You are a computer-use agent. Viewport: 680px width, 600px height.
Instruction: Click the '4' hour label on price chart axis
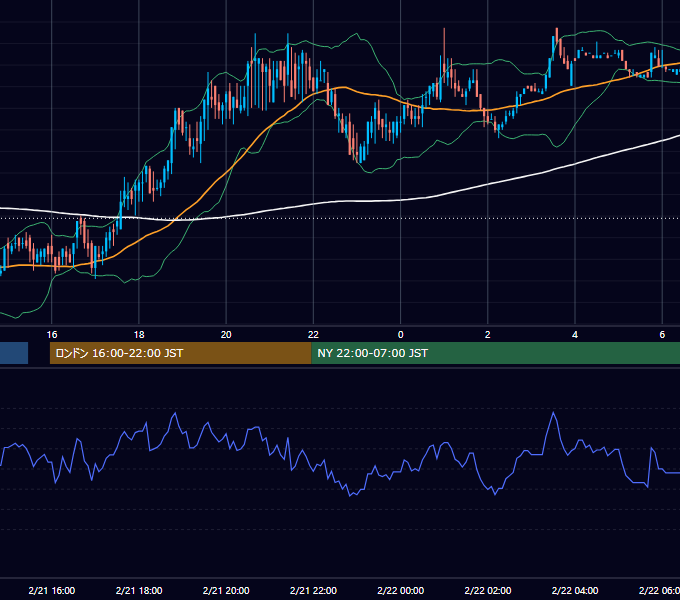pyautogui.click(x=575, y=335)
